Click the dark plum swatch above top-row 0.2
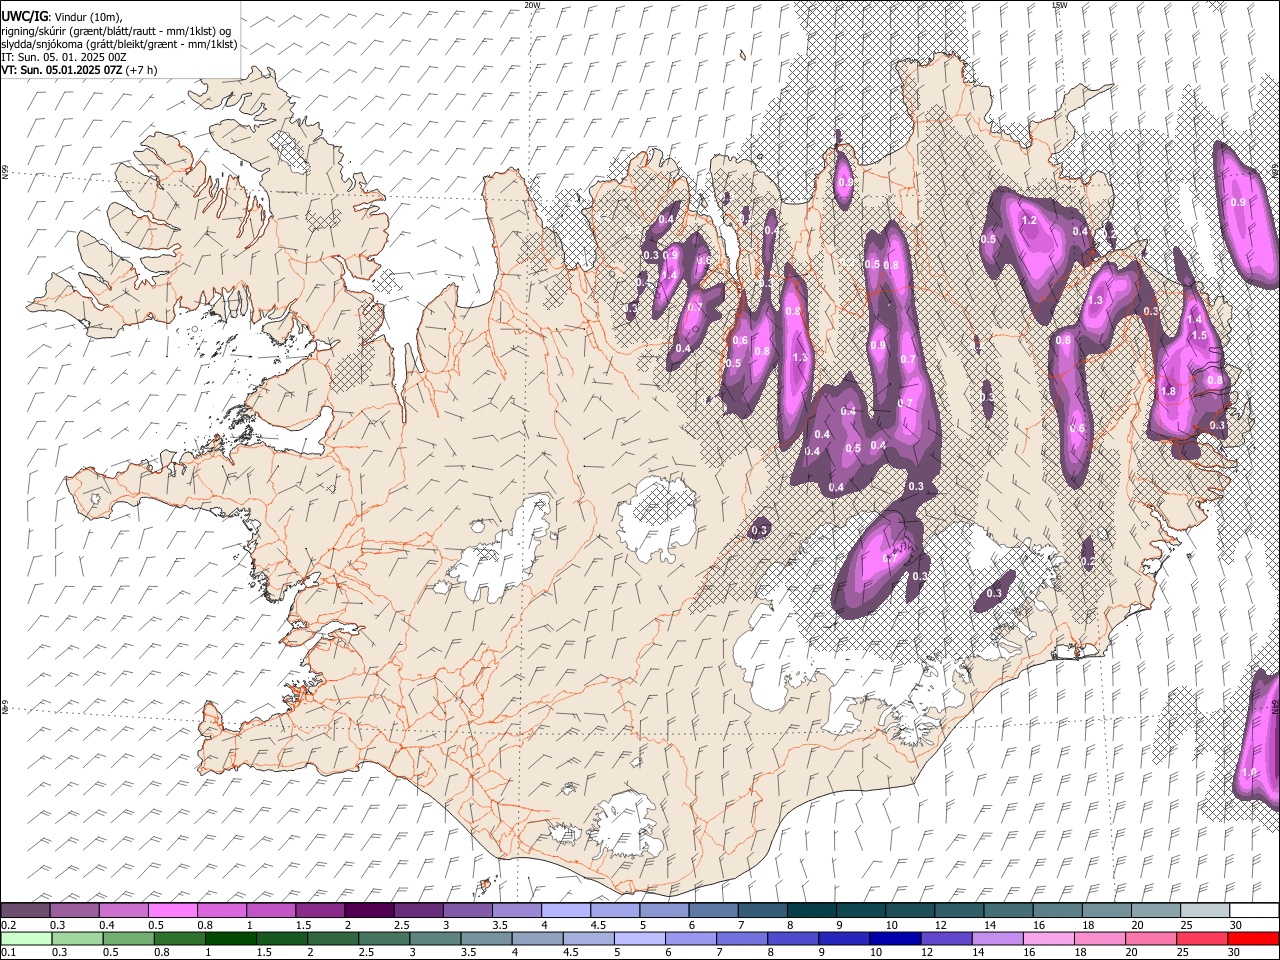 (25, 910)
